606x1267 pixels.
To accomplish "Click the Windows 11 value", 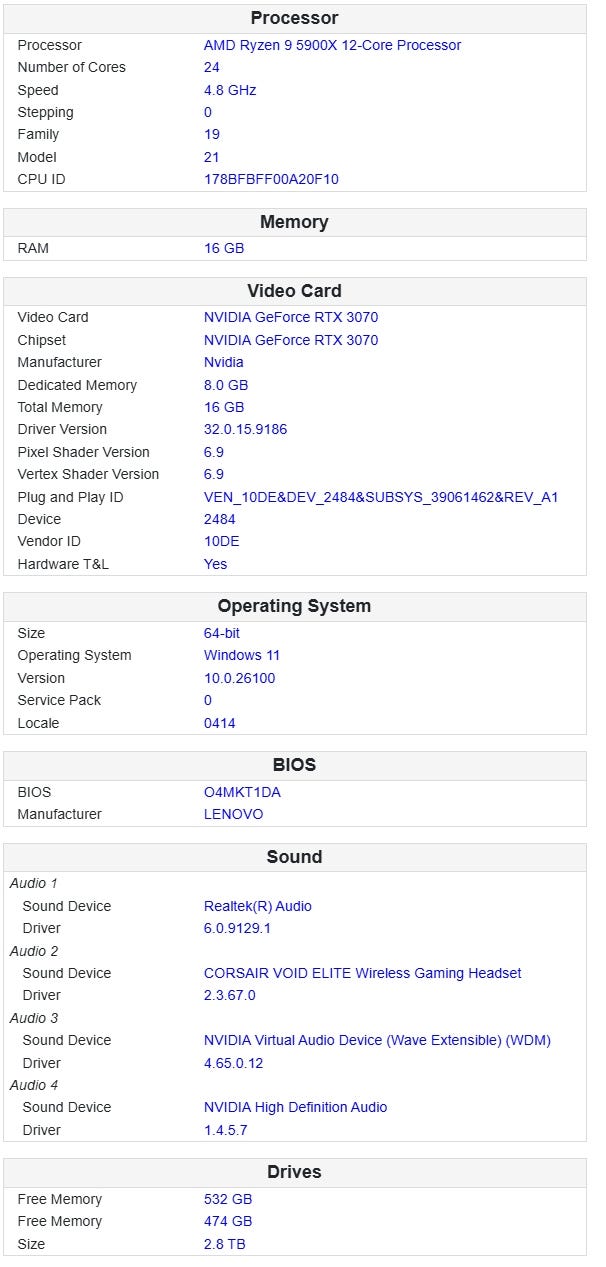I will 242,655.
